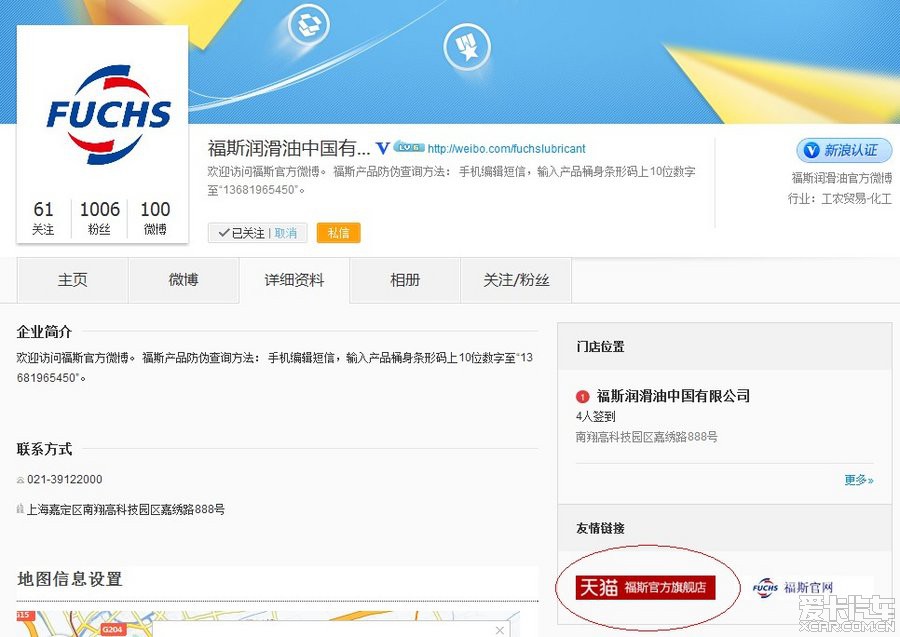Click the G204 road marker on the map

tap(112, 630)
